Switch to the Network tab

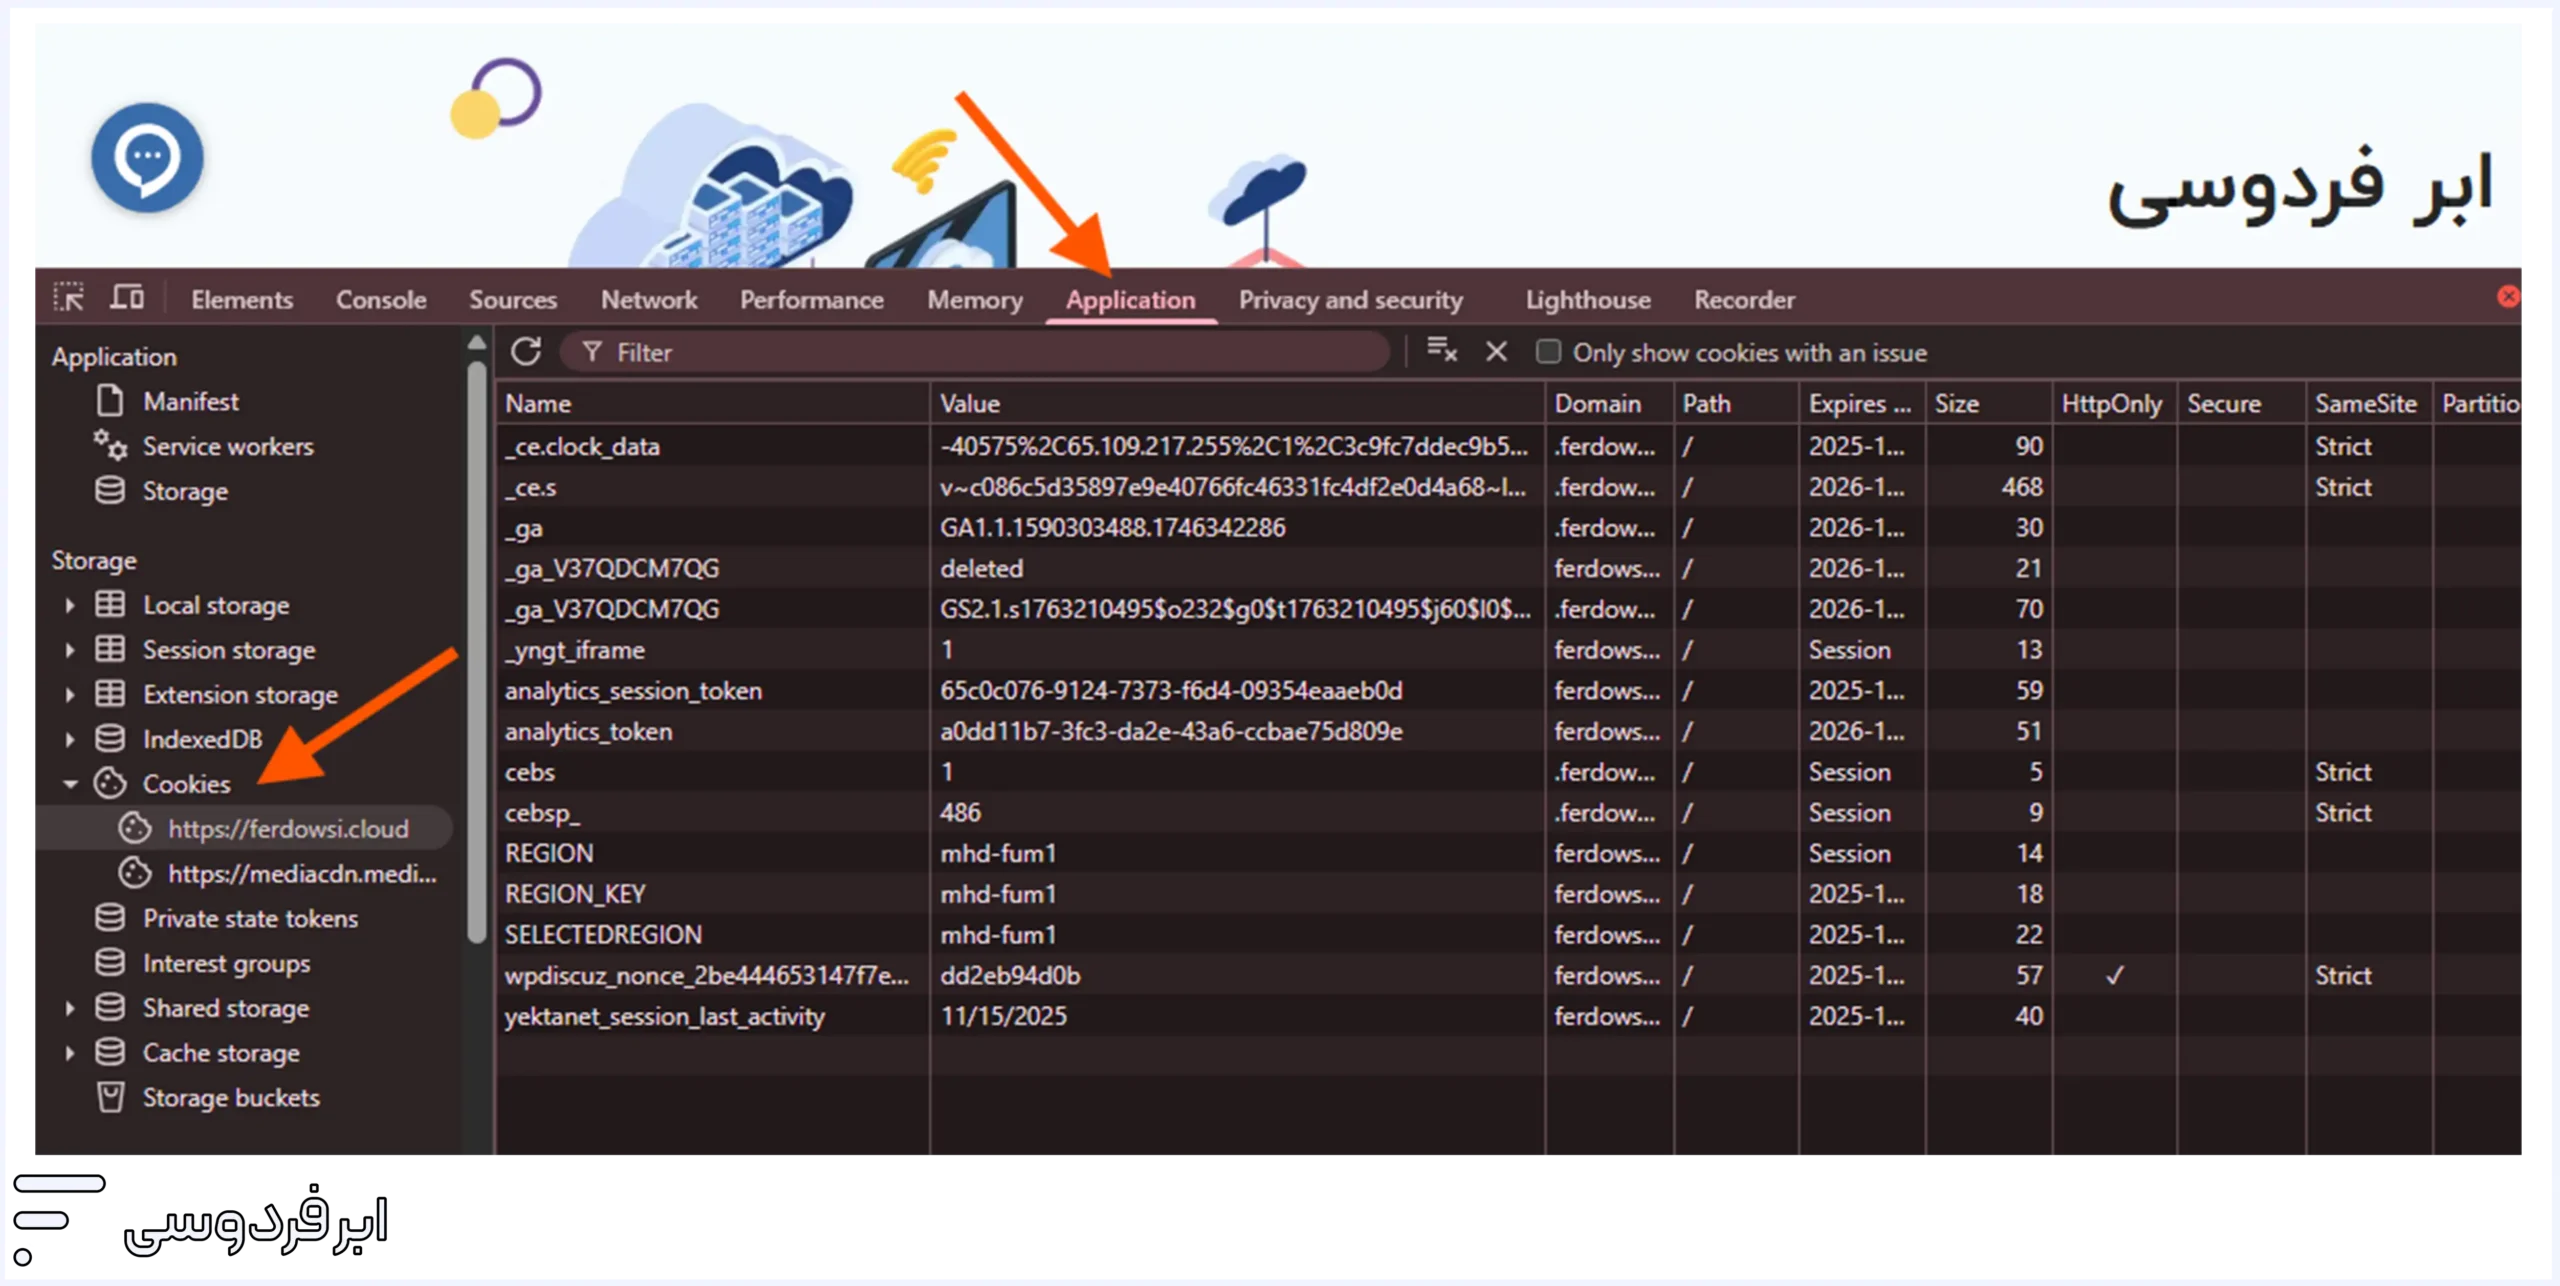pyautogui.click(x=649, y=300)
